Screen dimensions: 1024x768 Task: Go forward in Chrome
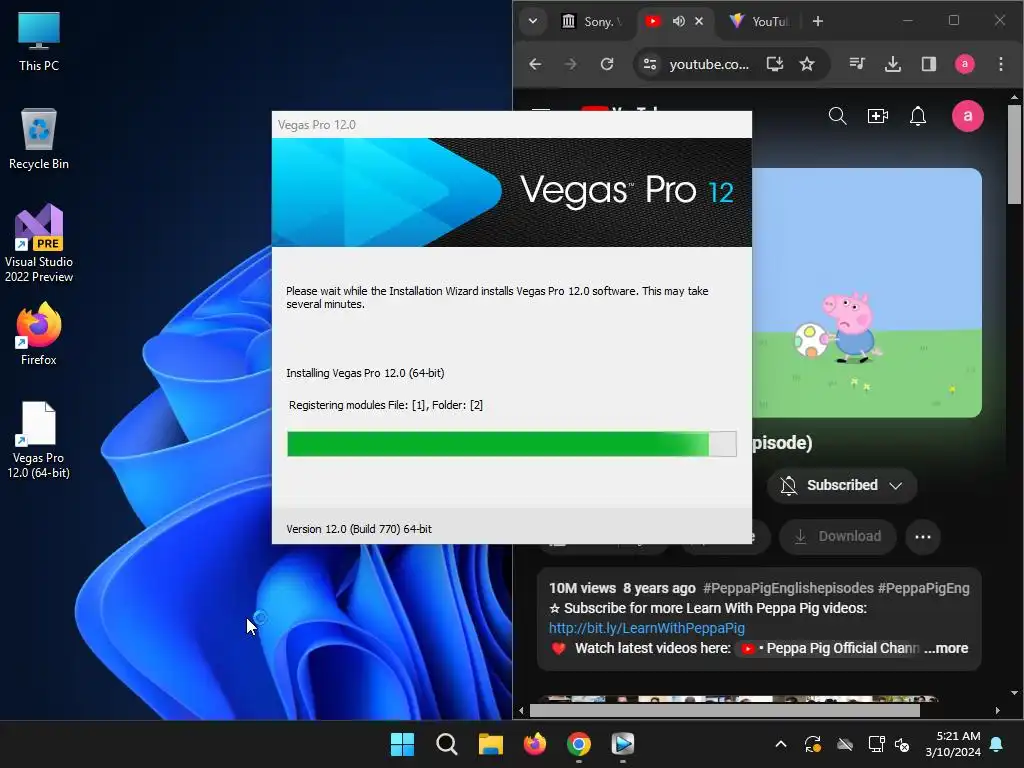click(x=570, y=64)
